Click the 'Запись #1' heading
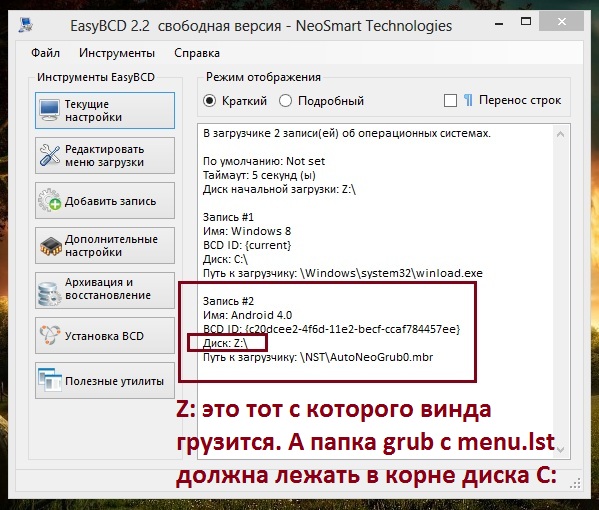 pos(228,217)
